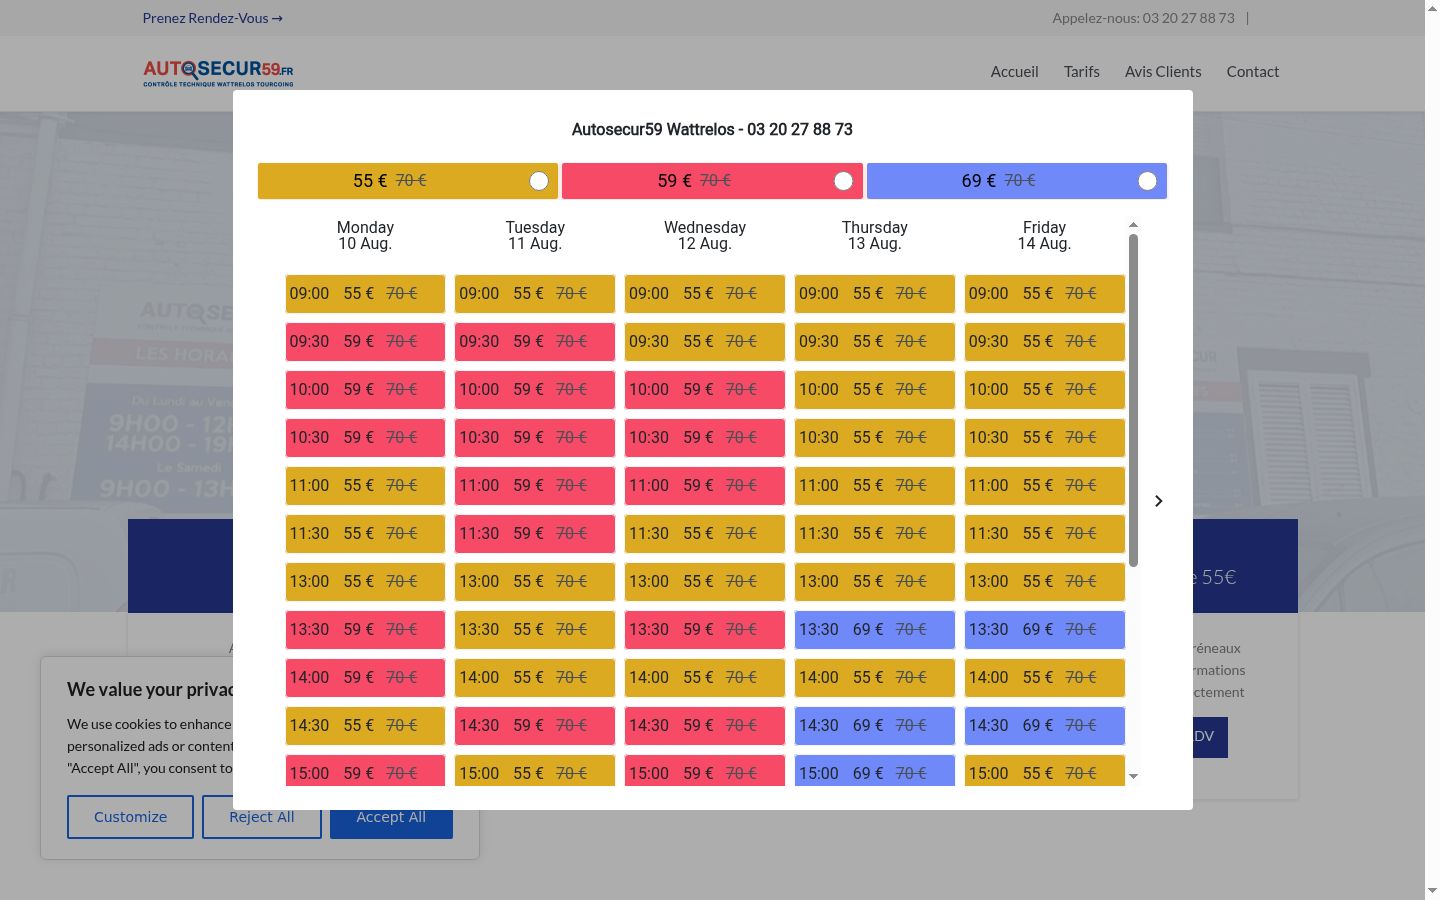Click the booking list scrollbar thumb
This screenshot has width=1440, height=900.
1133,400
